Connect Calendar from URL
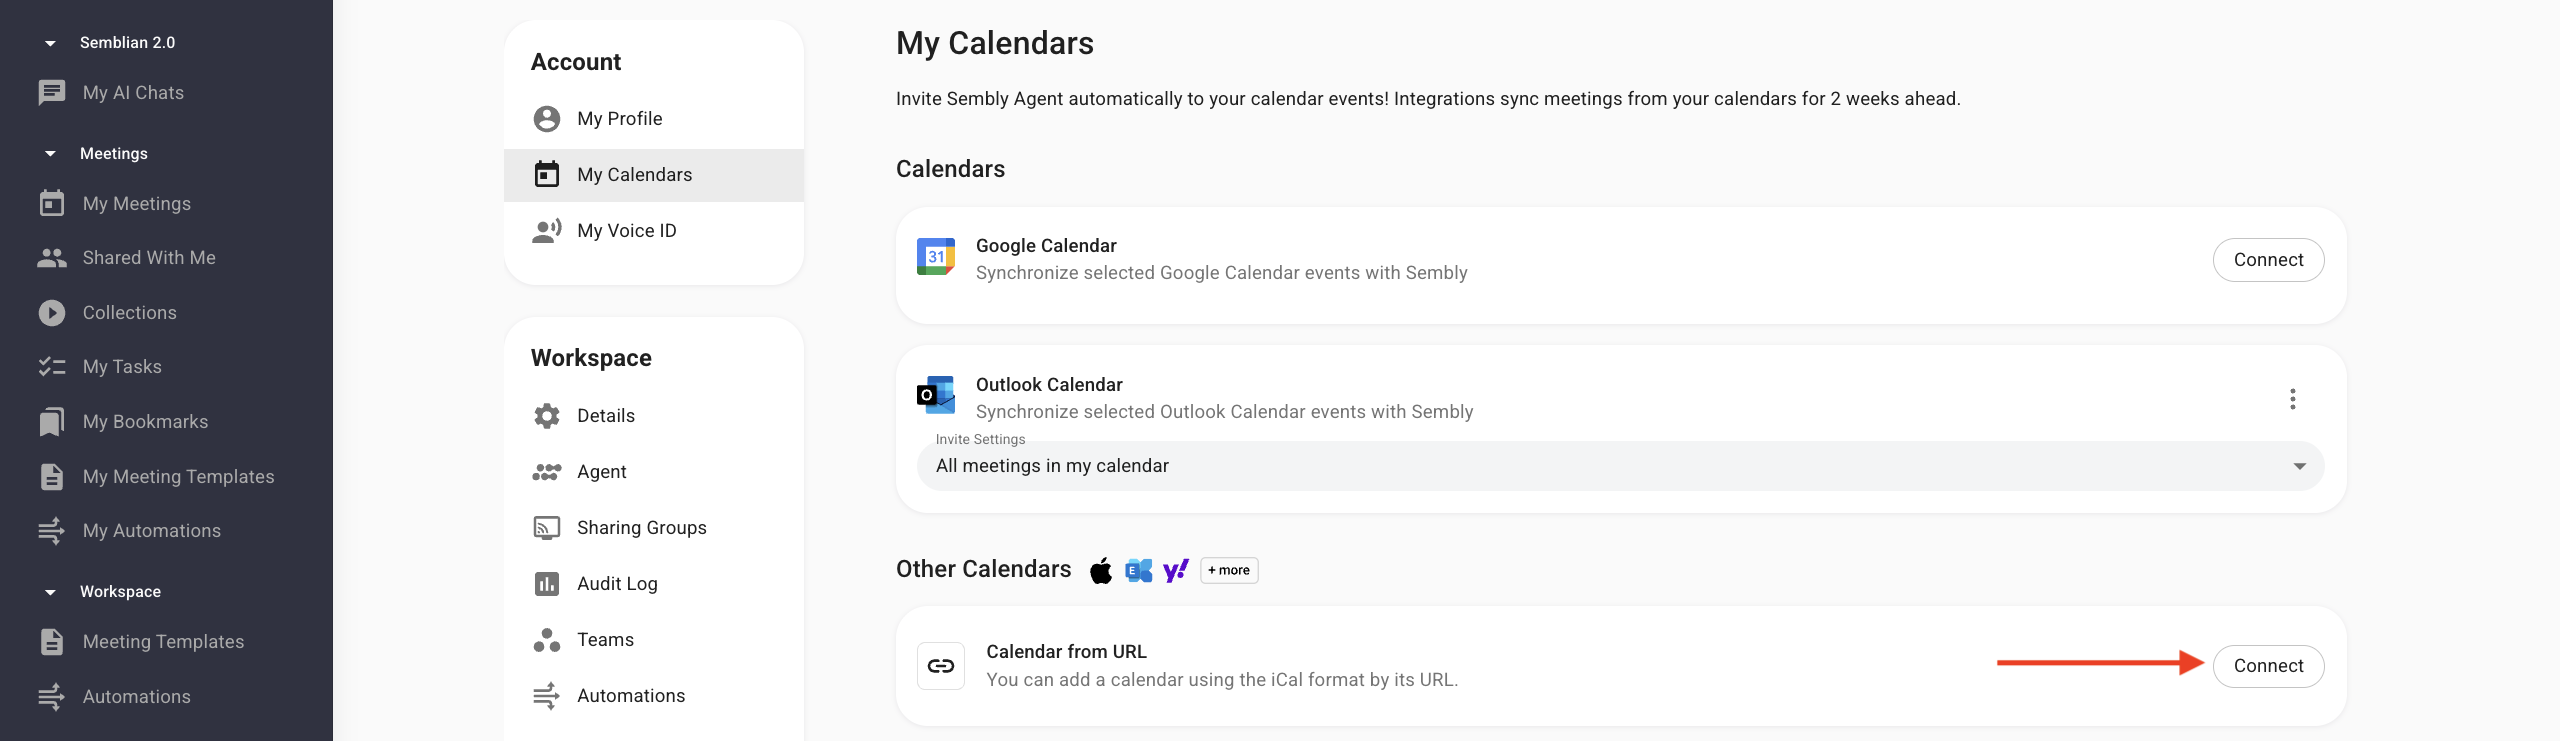The height and width of the screenshot is (741, 2560). coord(2268,666)
